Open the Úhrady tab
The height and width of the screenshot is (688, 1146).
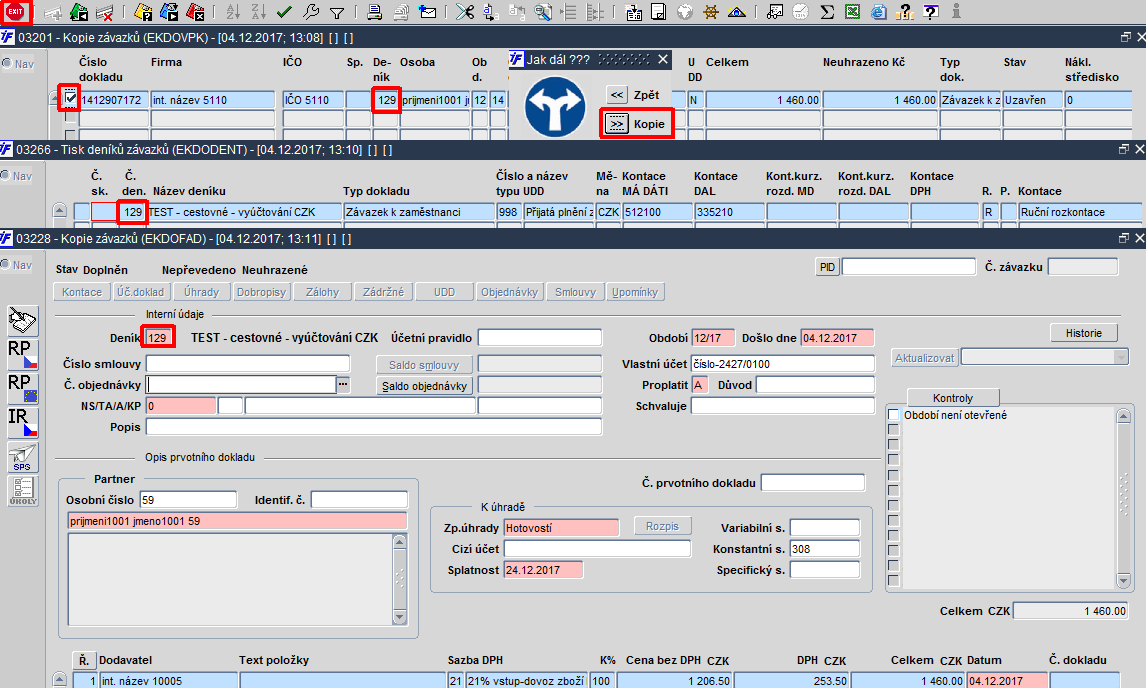pos(201,292)
